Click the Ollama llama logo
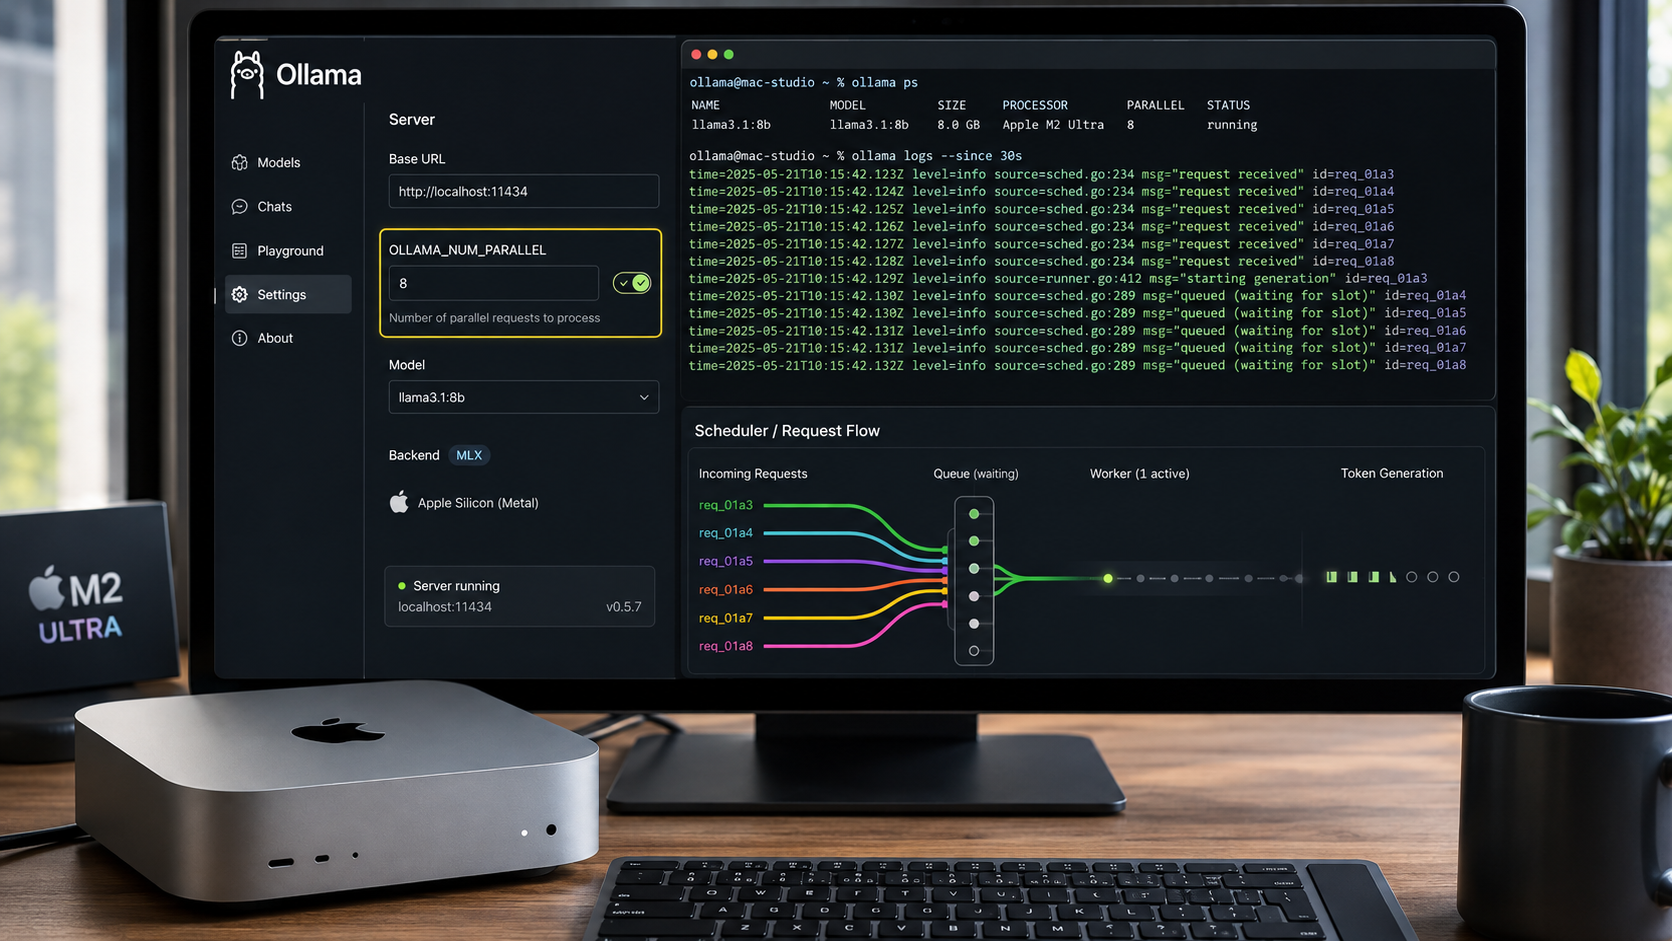 247,75
